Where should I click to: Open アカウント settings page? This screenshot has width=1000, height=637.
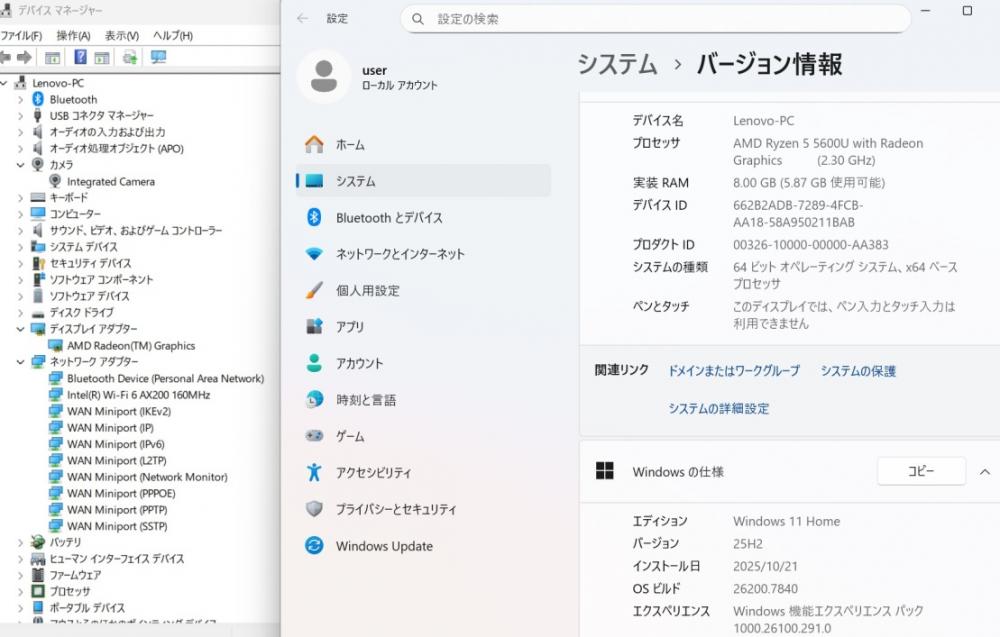pyautogui.click(x=423, y=363)
